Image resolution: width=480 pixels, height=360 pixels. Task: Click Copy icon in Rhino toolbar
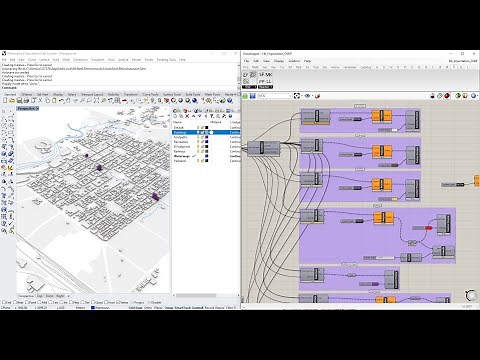pos(47,100)
